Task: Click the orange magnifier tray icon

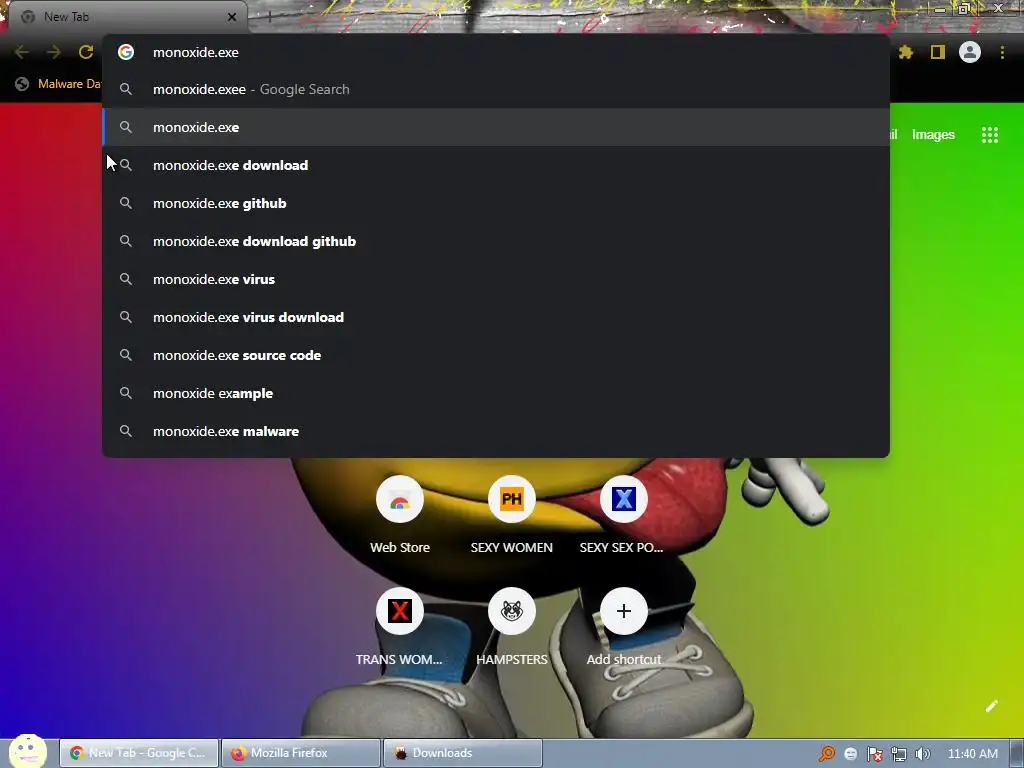Action: 827,754
